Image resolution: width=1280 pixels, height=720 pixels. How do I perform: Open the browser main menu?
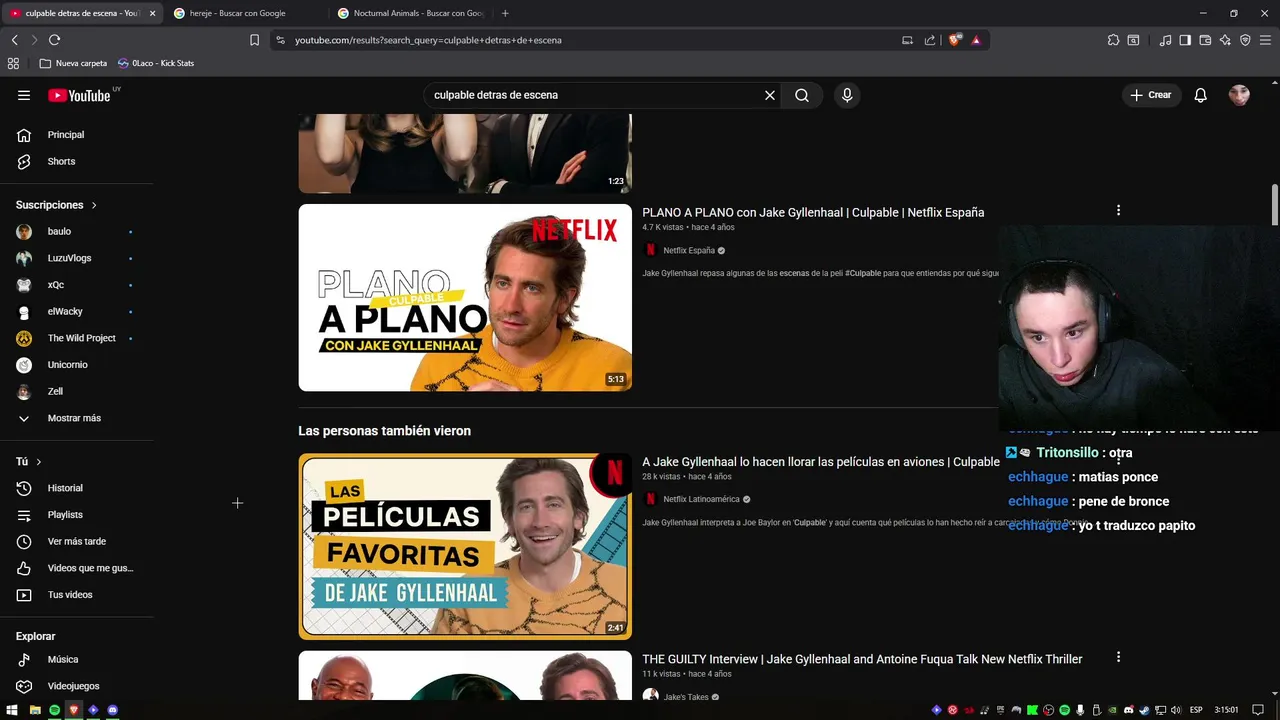point(1266,40)
